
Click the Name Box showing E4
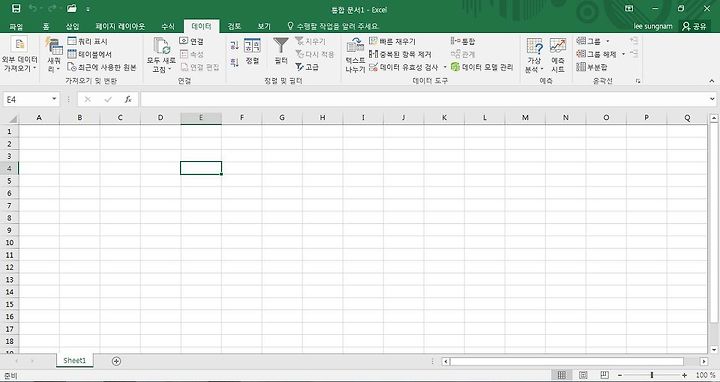coord(27,99)
